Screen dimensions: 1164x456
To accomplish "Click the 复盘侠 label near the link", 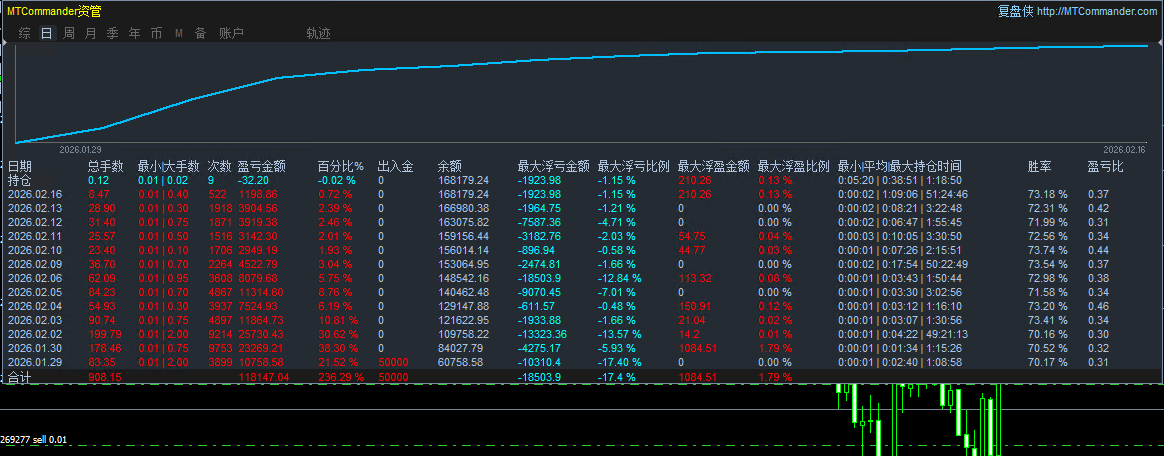I will pos(1016,11).
